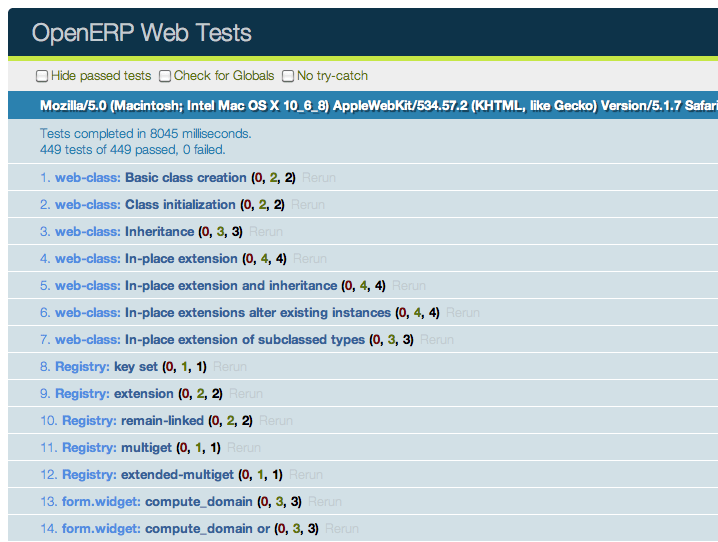Rerun the compute_domain or test
718x542 pixels.
point(342,529)
